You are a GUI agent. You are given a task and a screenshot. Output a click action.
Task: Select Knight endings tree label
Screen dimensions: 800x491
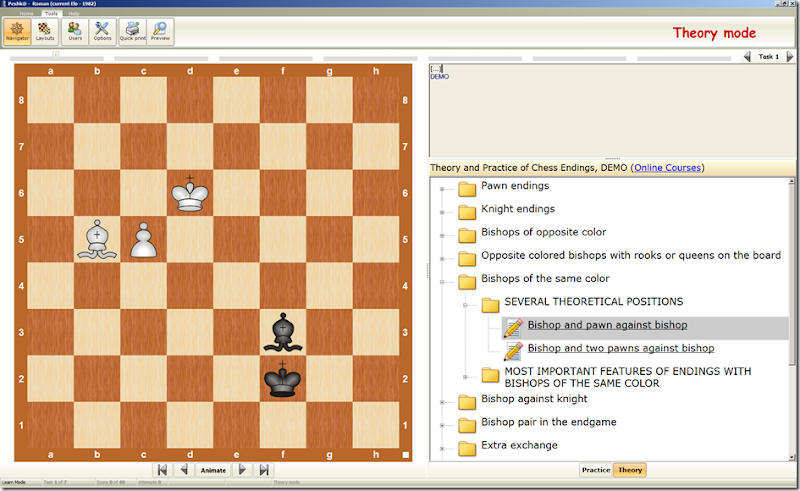pos(518,209)
